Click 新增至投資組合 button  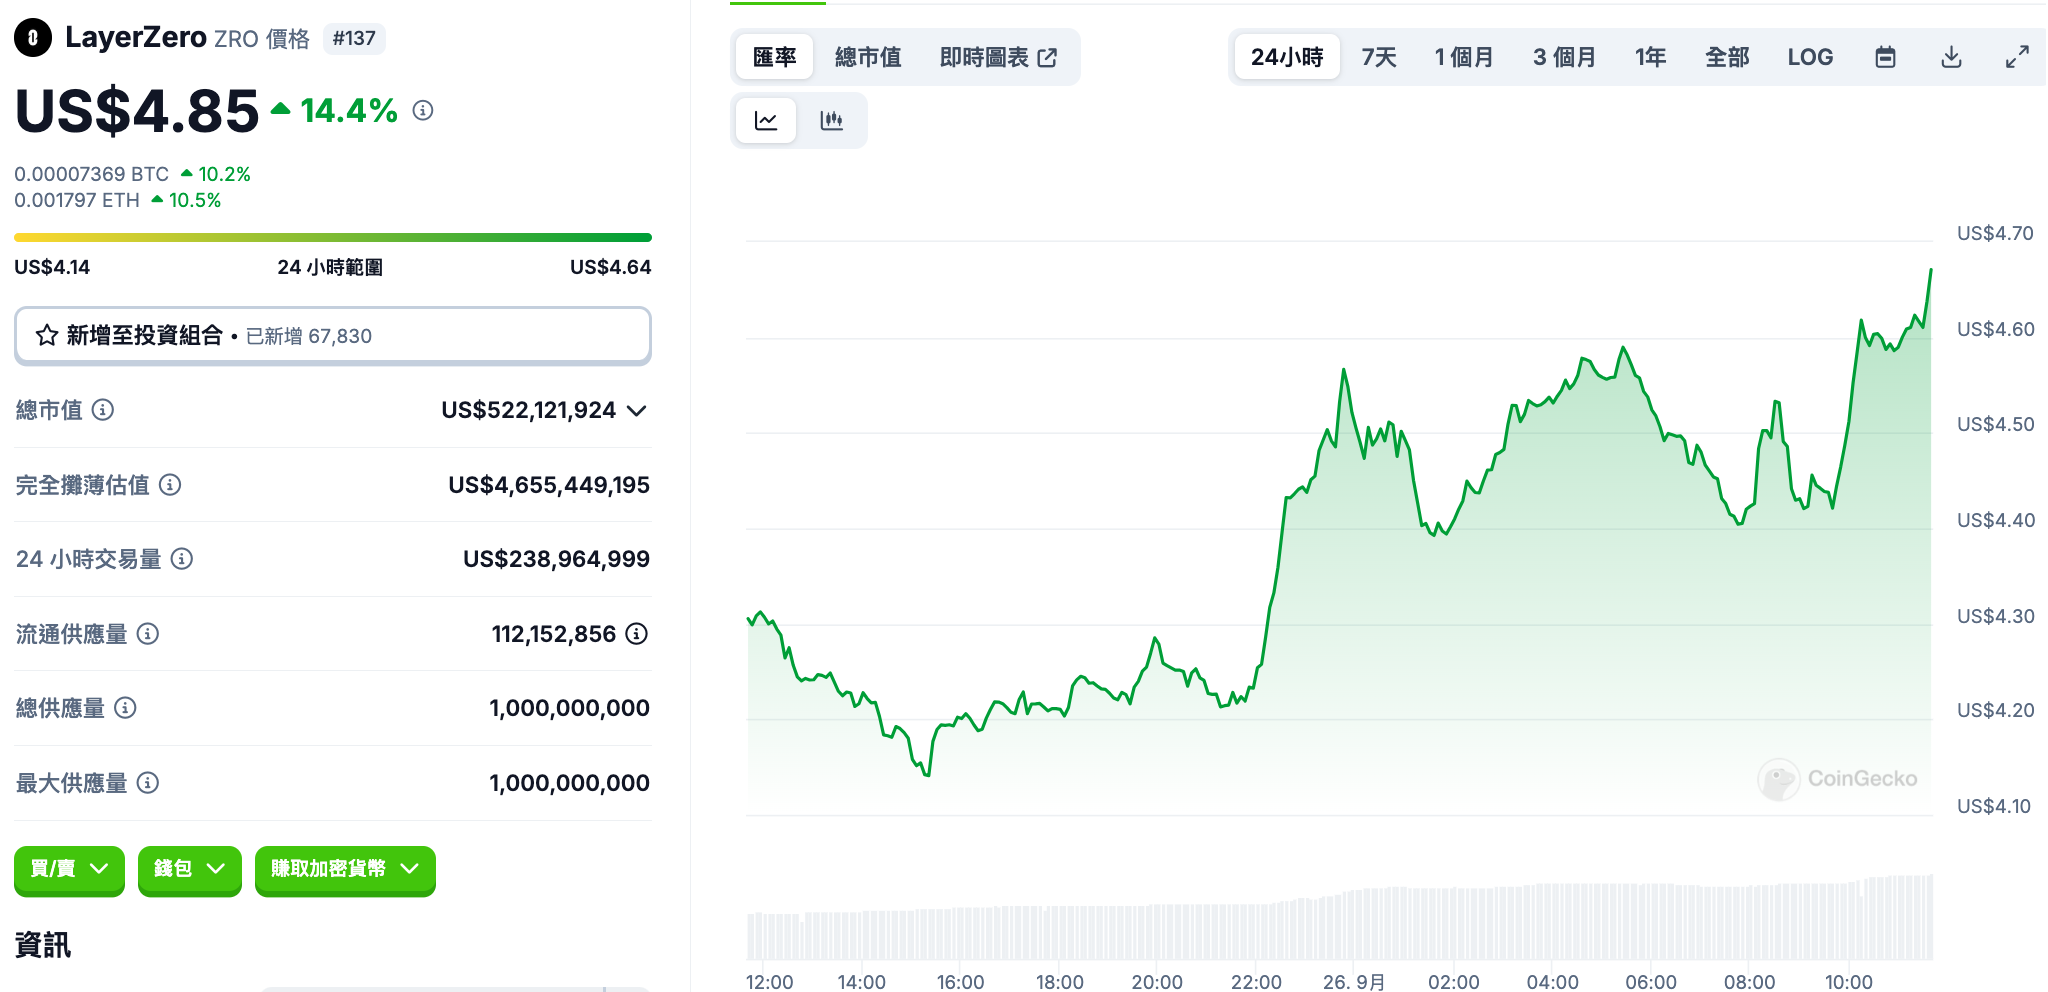(333, 336)
